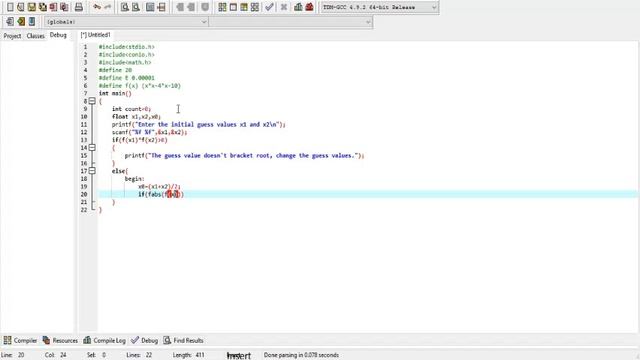Switch to the Classes sidebar tab
The image size is (640, 360).
point(36,36)
